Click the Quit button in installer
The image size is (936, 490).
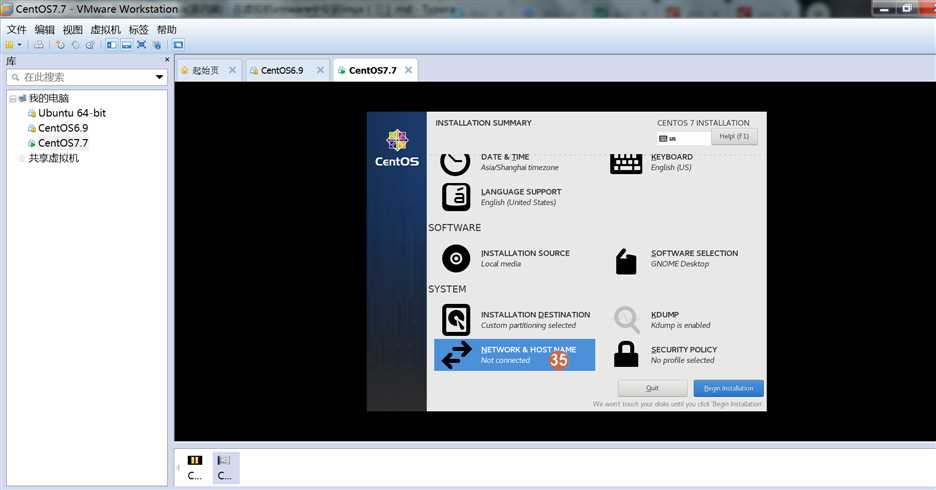click(x=652, y=388)
